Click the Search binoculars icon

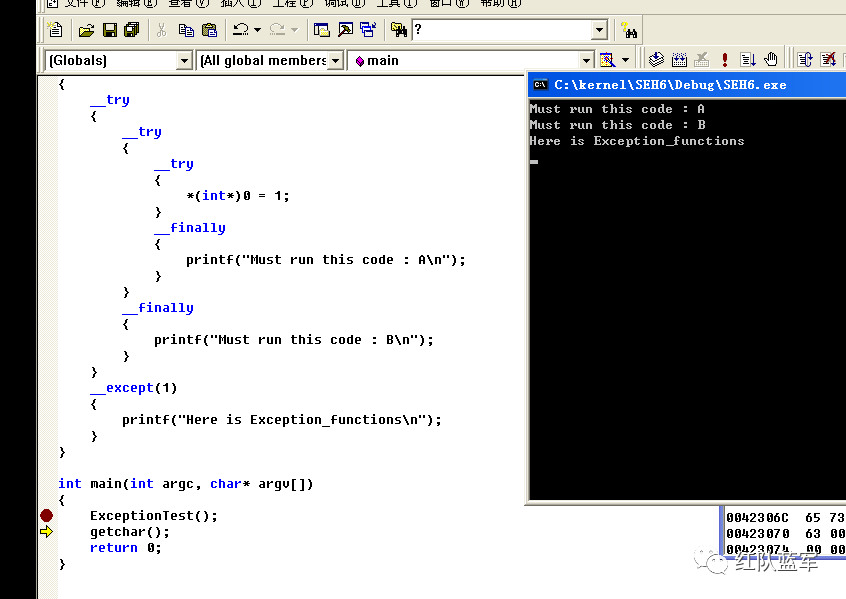pos(629,30)
